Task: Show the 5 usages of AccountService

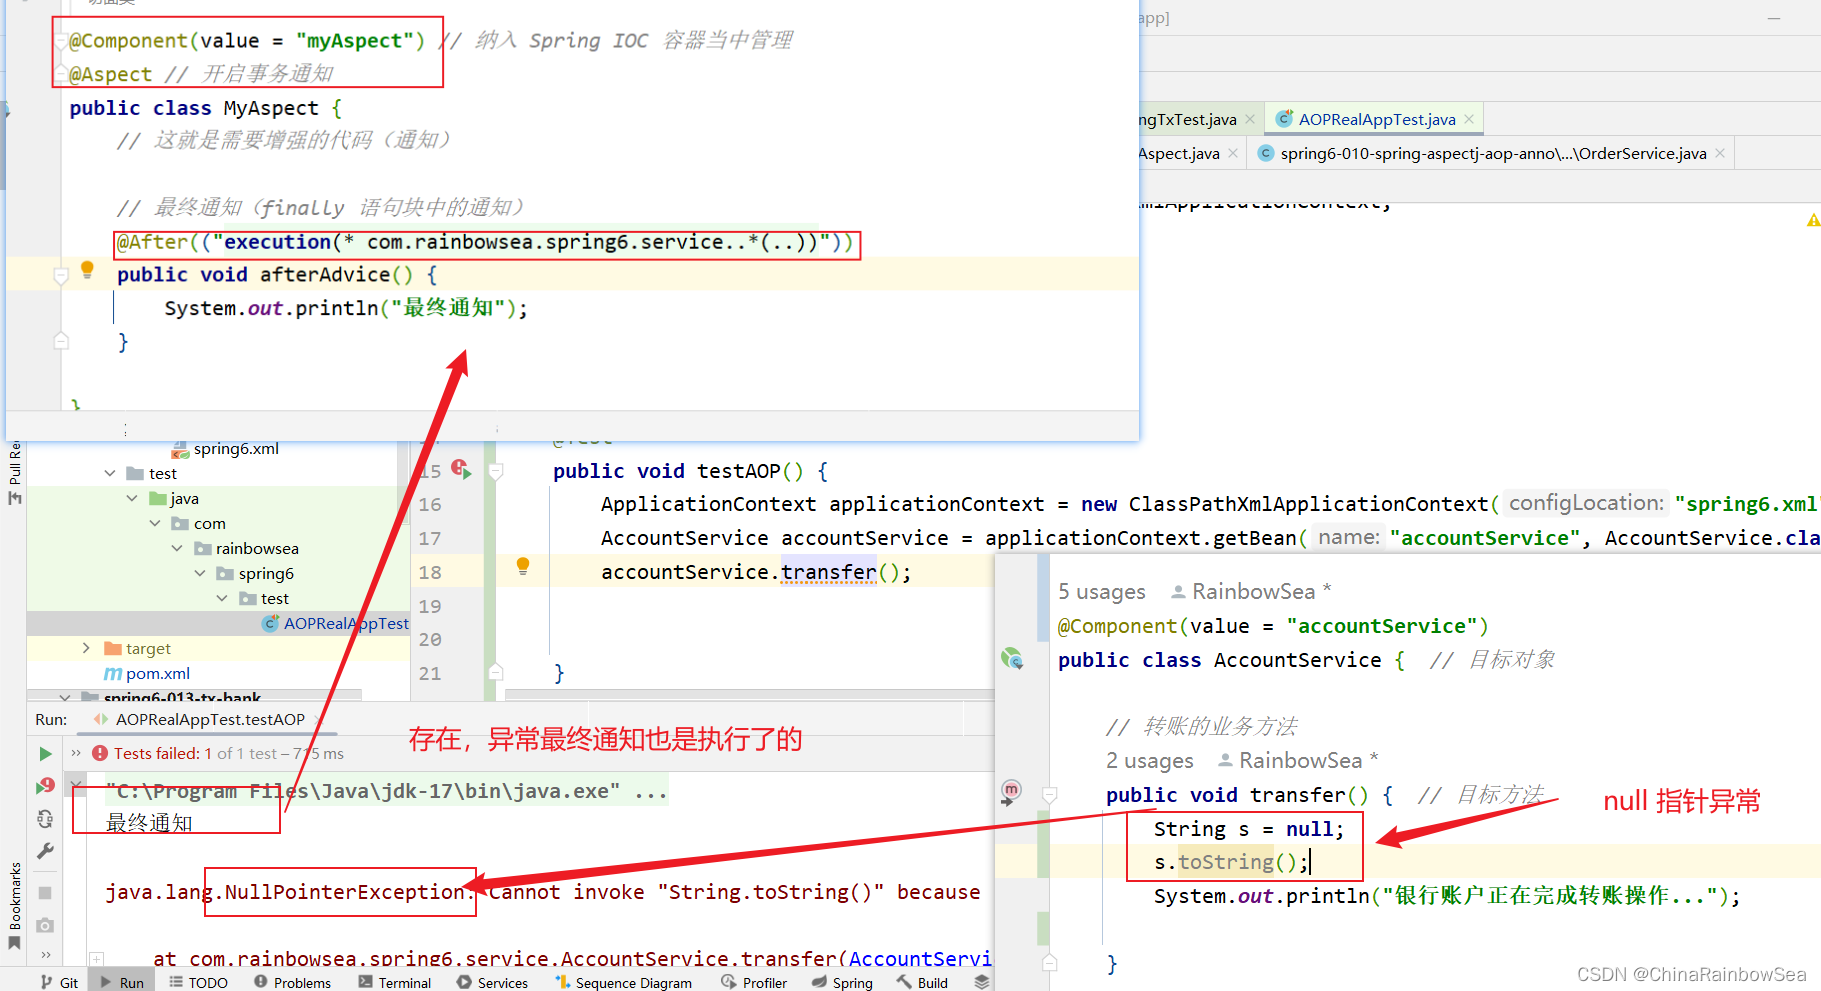Action: coord(1102,592)
